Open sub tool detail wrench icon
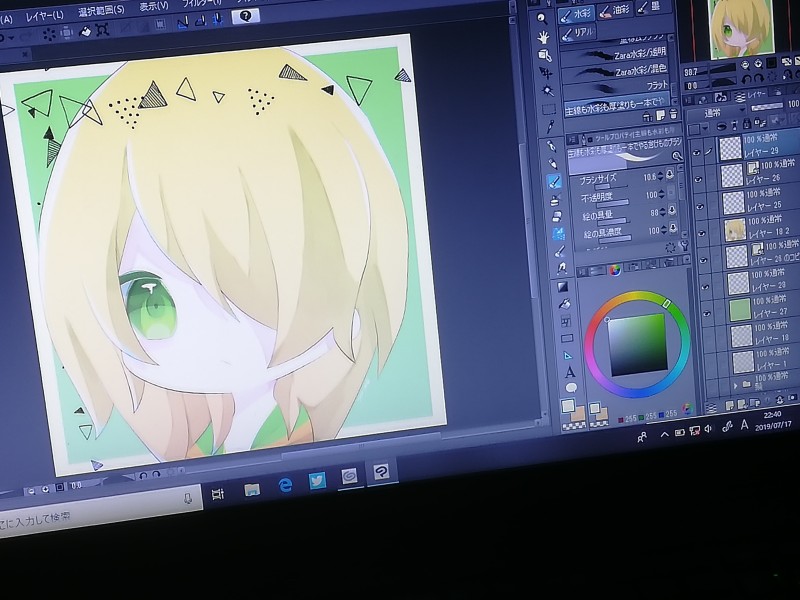Viewport: 800px width, 600px height. (684, 247)
